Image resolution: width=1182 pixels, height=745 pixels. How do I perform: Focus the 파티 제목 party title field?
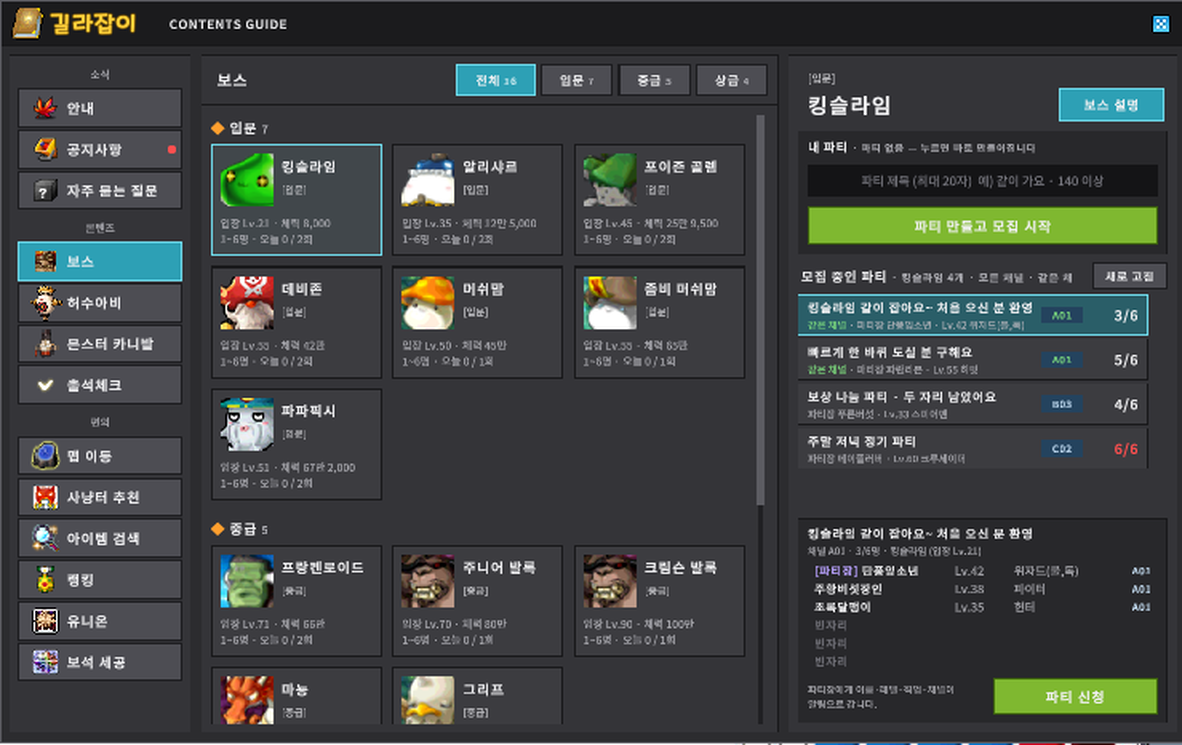pos(982,181)
